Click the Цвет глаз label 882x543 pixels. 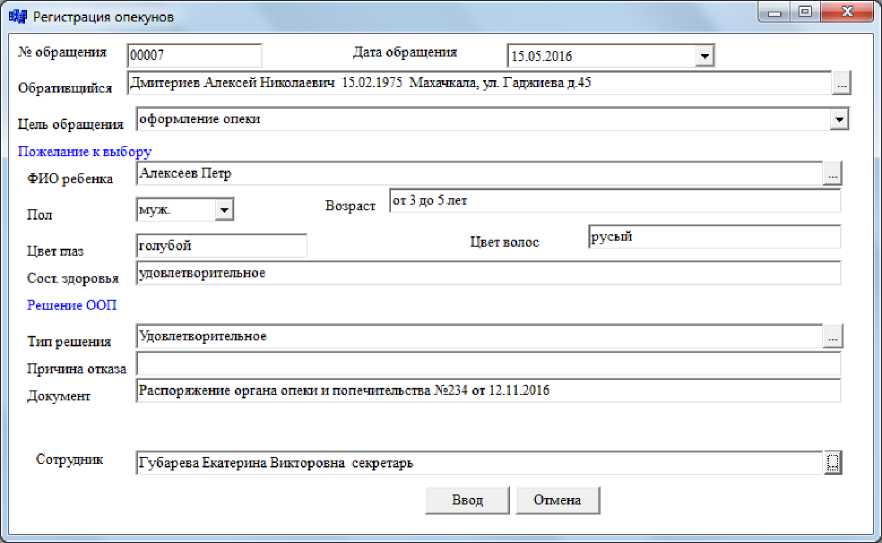click(55, 251)
